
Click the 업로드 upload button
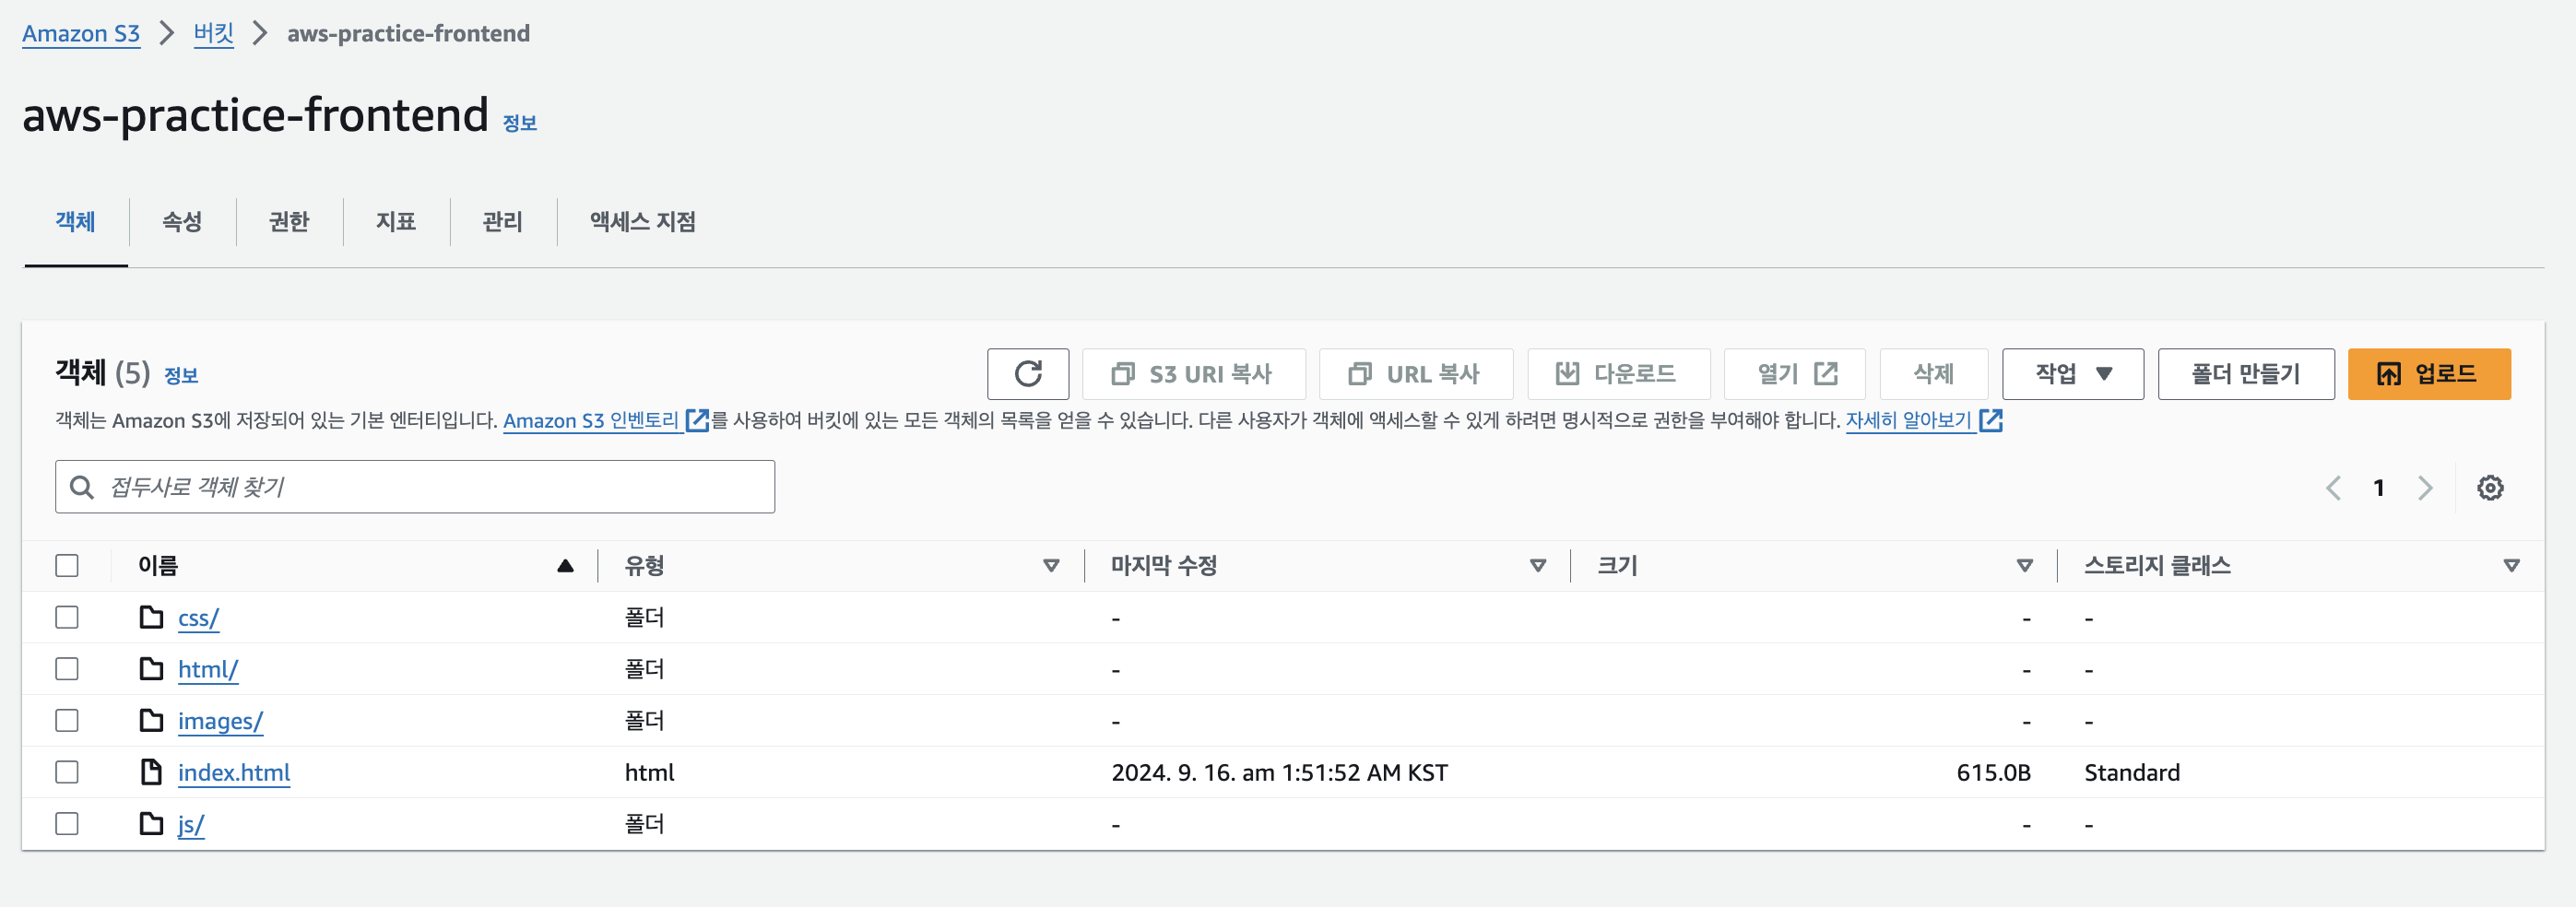[x=2429, y=374]
